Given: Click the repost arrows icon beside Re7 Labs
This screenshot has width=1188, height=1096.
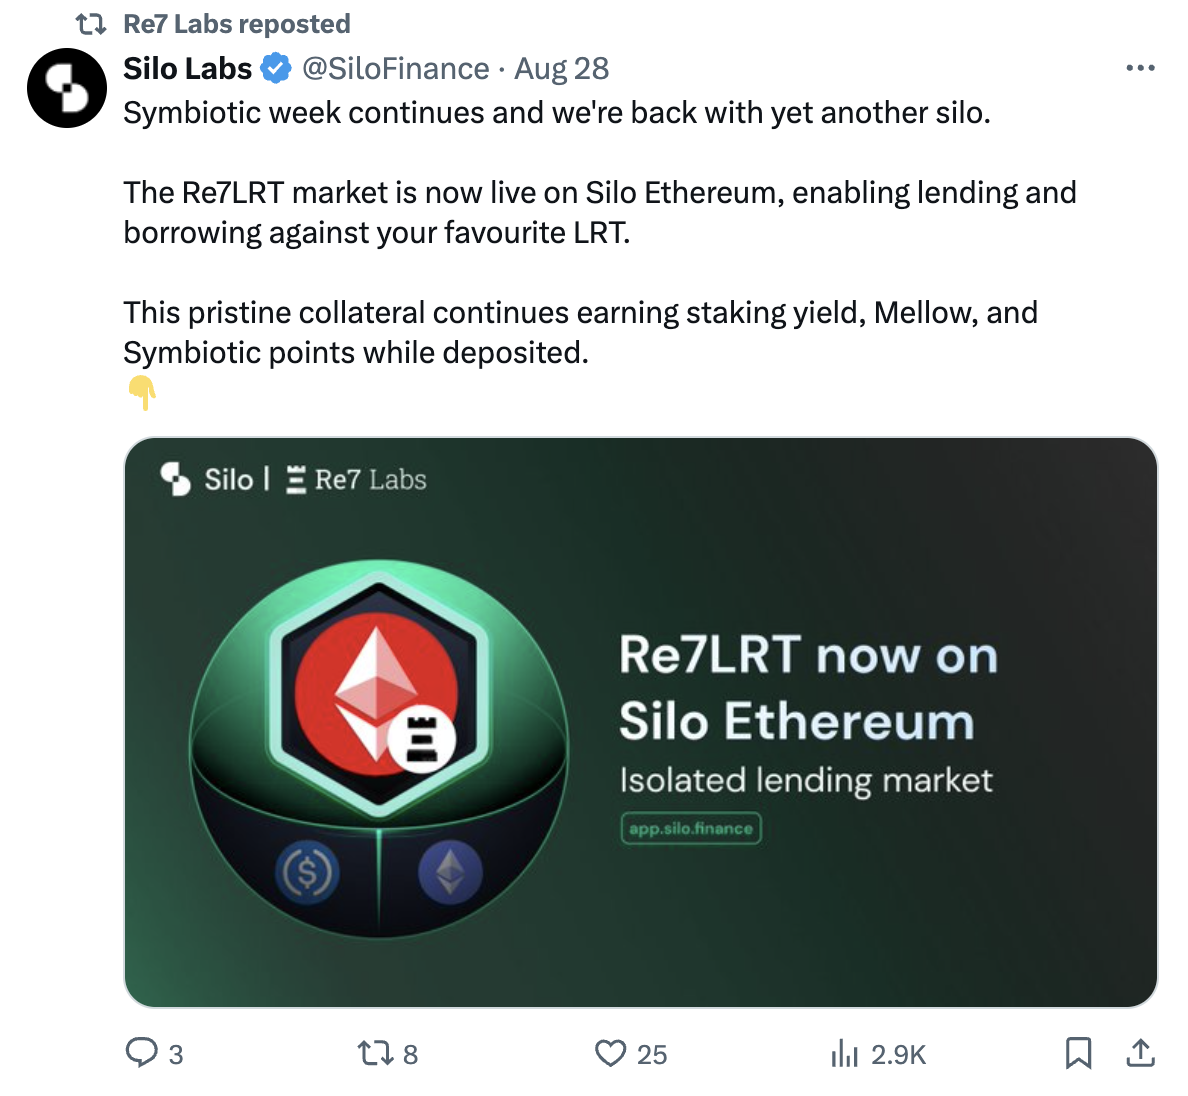Looking at the screenshot, I should click(x=91, y=24).
